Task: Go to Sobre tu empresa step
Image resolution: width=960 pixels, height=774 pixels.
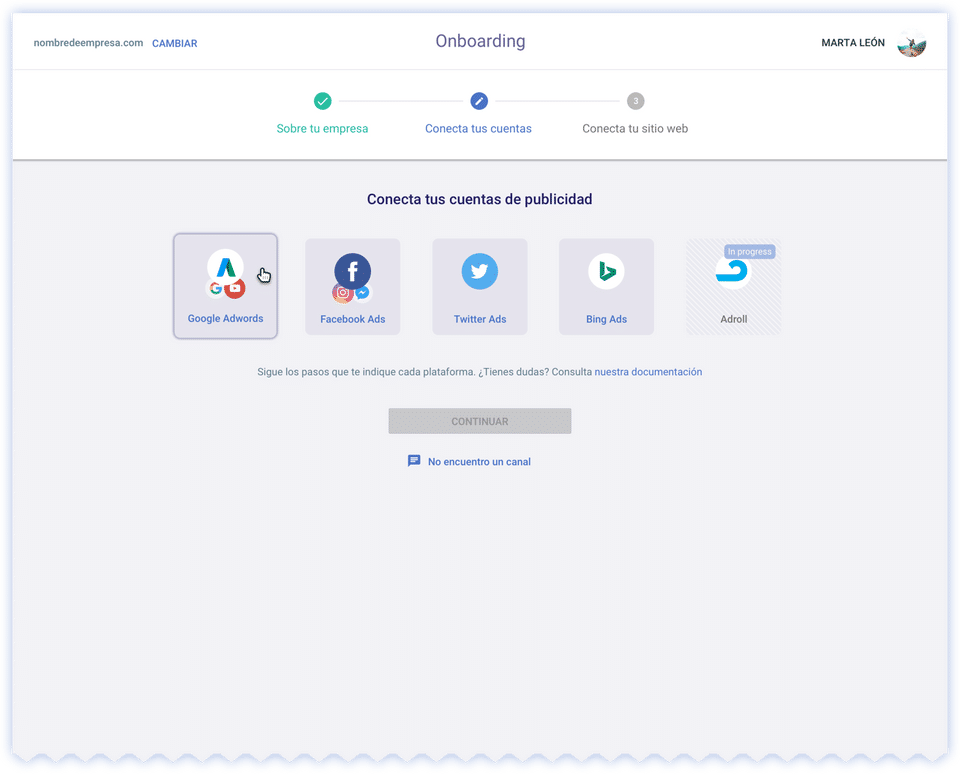Action: 322,129
